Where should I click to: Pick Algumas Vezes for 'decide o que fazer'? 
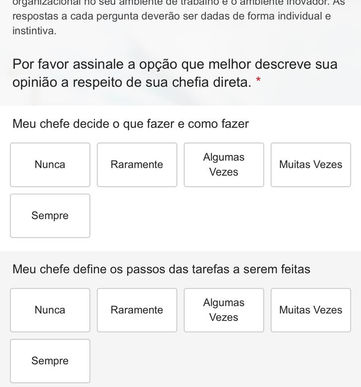[x=224, y=165]
